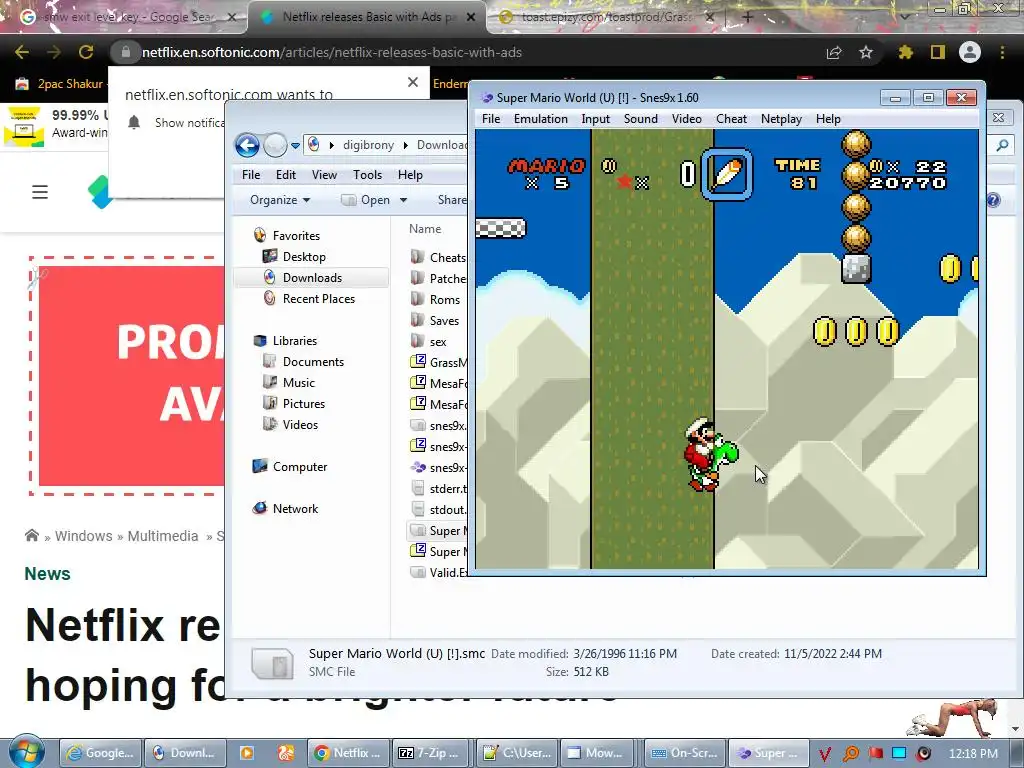Click the Explorer Forward arrow button

[275, 145]
